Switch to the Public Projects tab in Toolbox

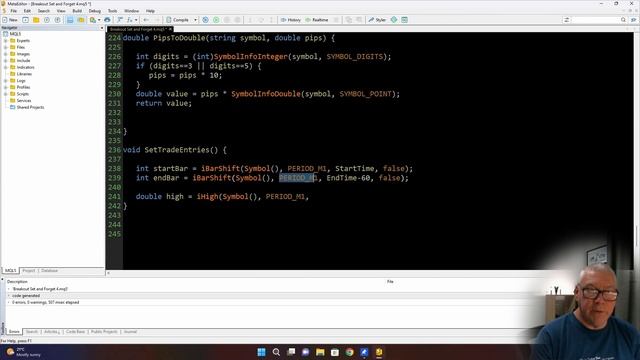tap(104, 332)
